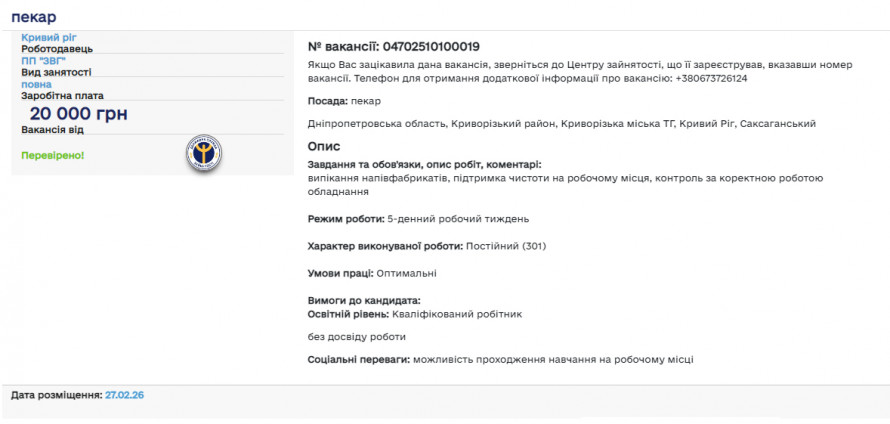Click the phone number +380673726124
The image size is (890, 424).
tap(711, 78)
